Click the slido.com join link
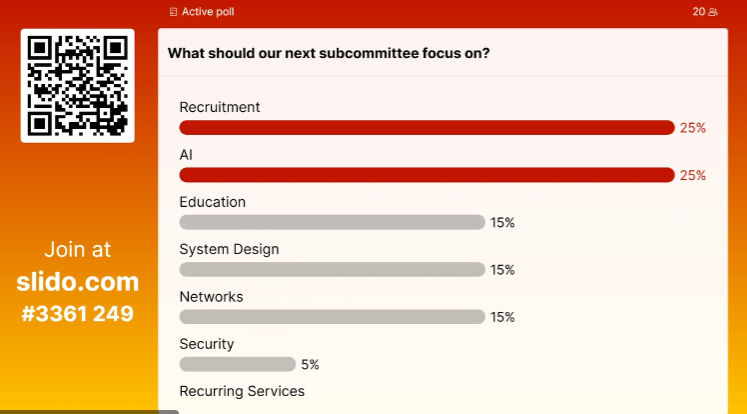Screen dimensions: 747x414 78,282
